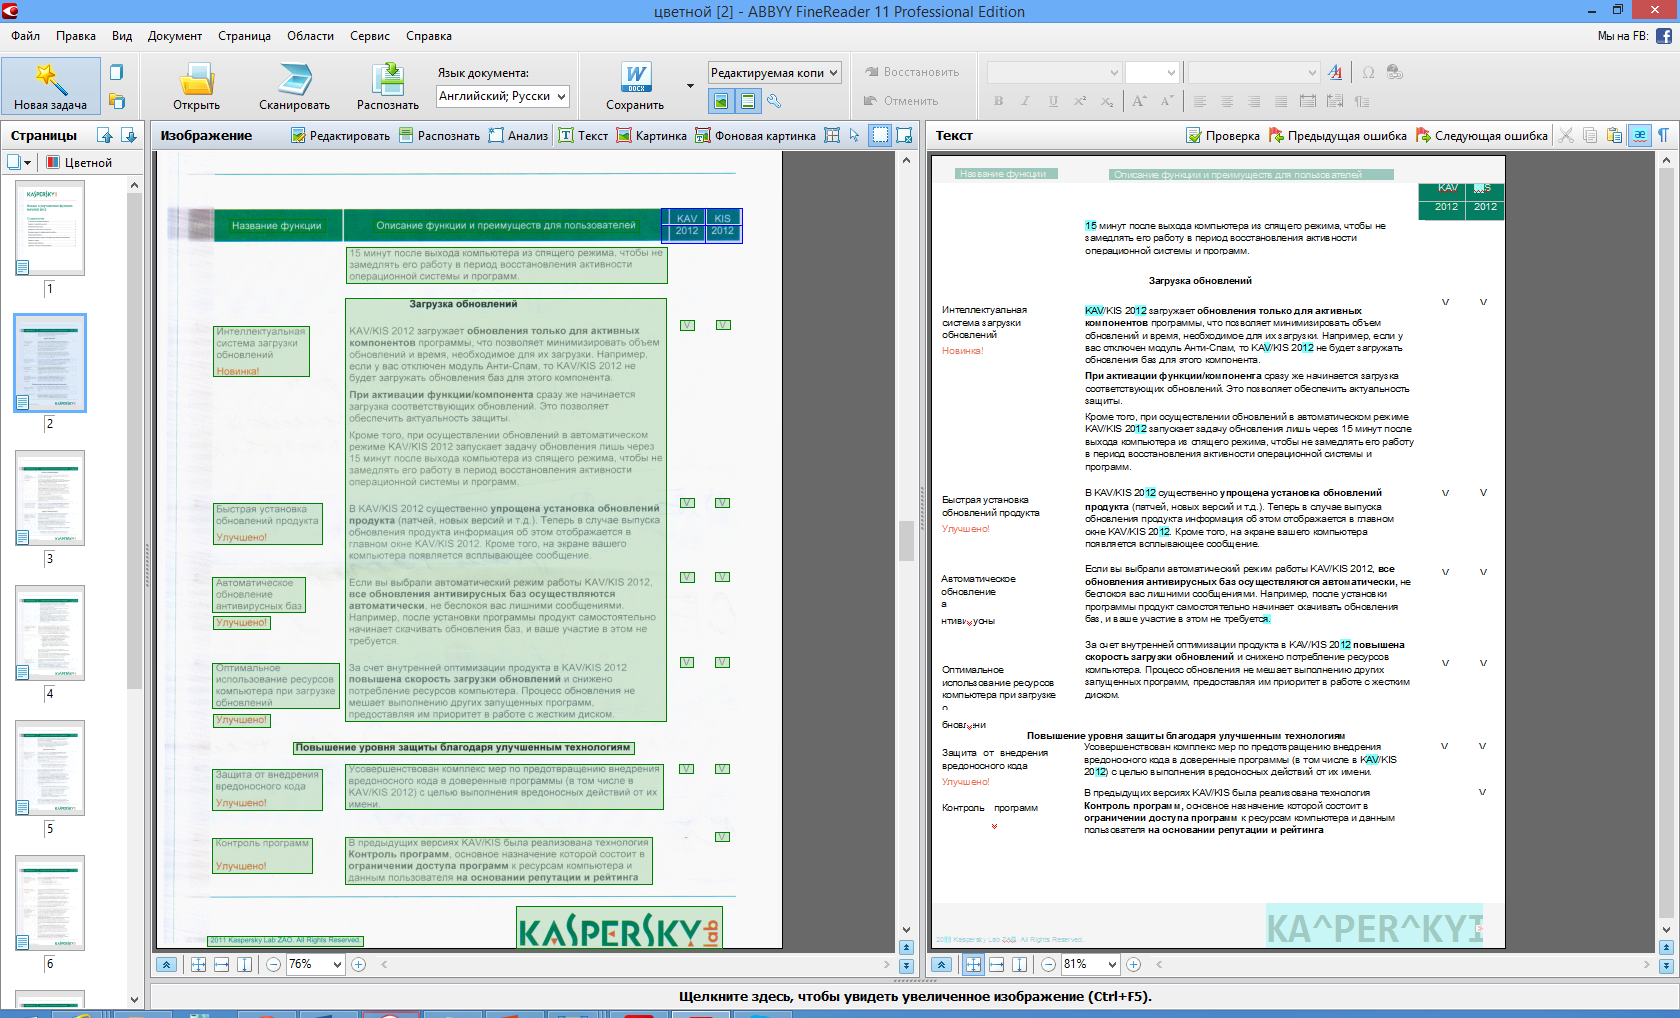Choose the arrow pointer tool
The height and width of the screenshot is (1018, 1680).
coord(854,136)
